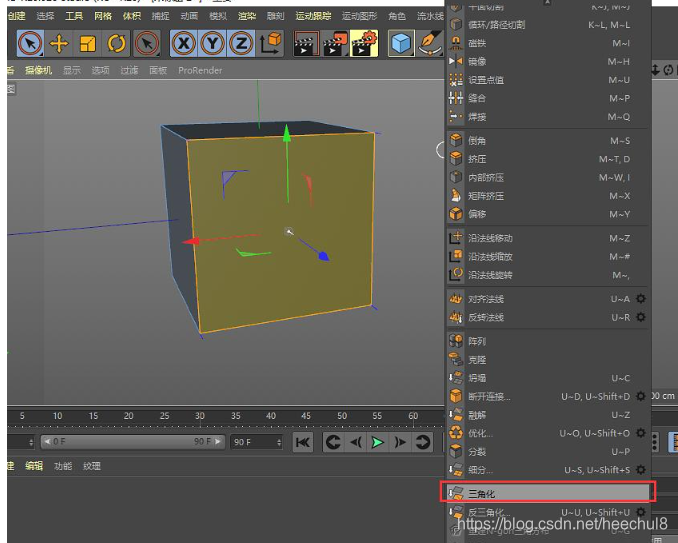
Task: Choose 矩阵挤压 menu entry
Action: pyautogui.click(x=548, y=196)
